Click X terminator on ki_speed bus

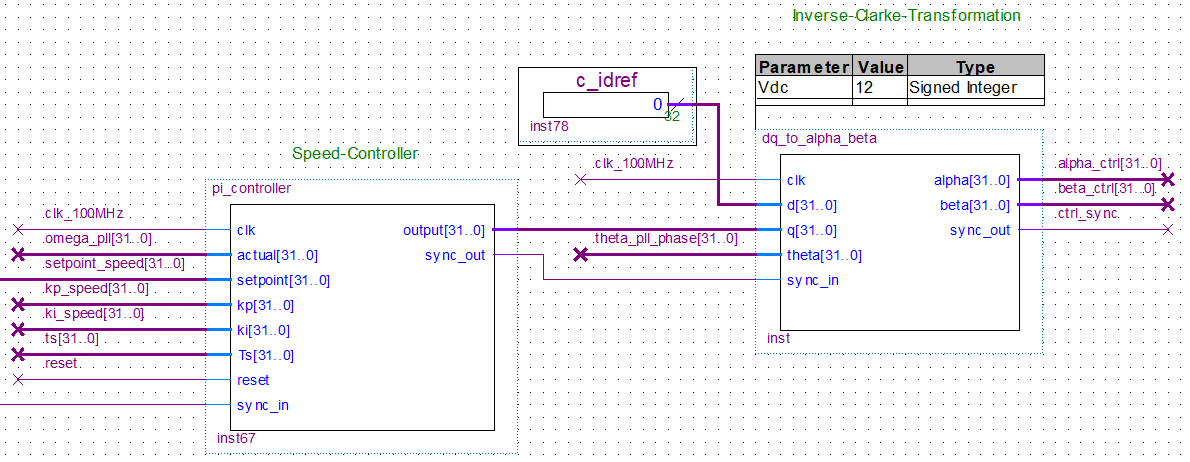click(x=19, y=330)
